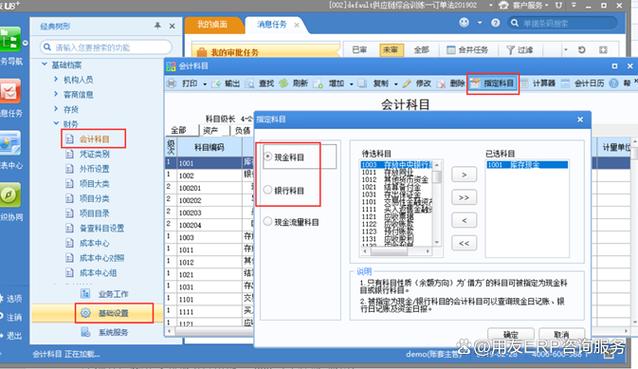Switch to the 消息任务 tab
This screenshot has height=369, width=638.
[x=272, y=24]
